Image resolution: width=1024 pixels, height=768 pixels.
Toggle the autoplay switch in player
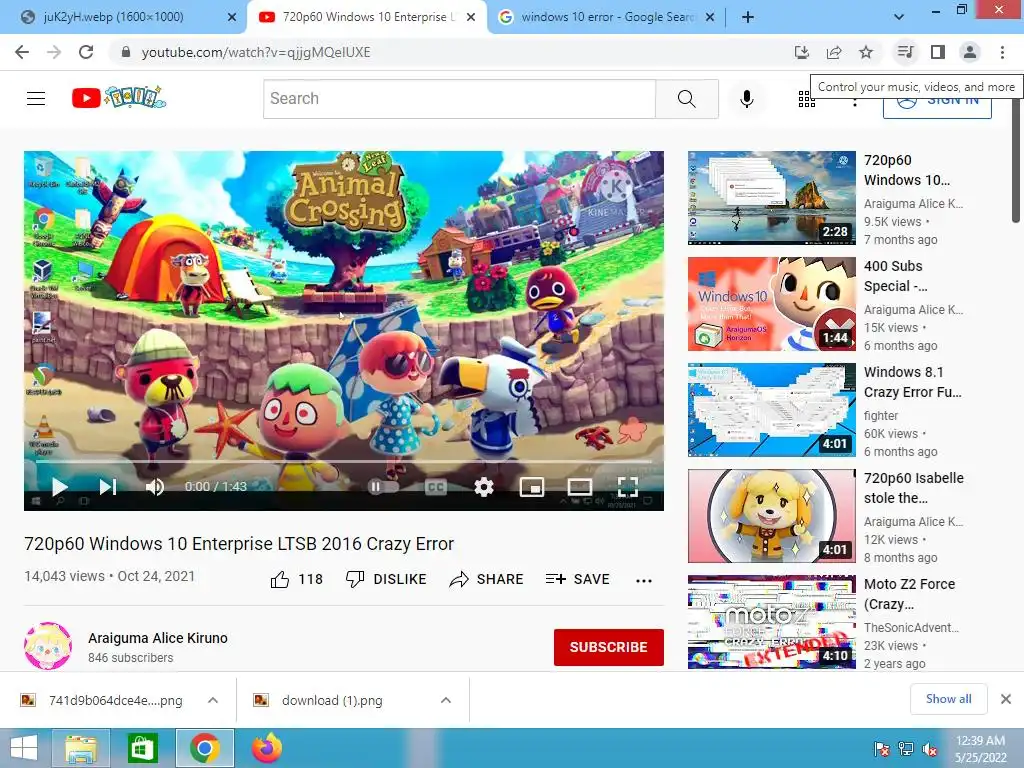(383, 487)
